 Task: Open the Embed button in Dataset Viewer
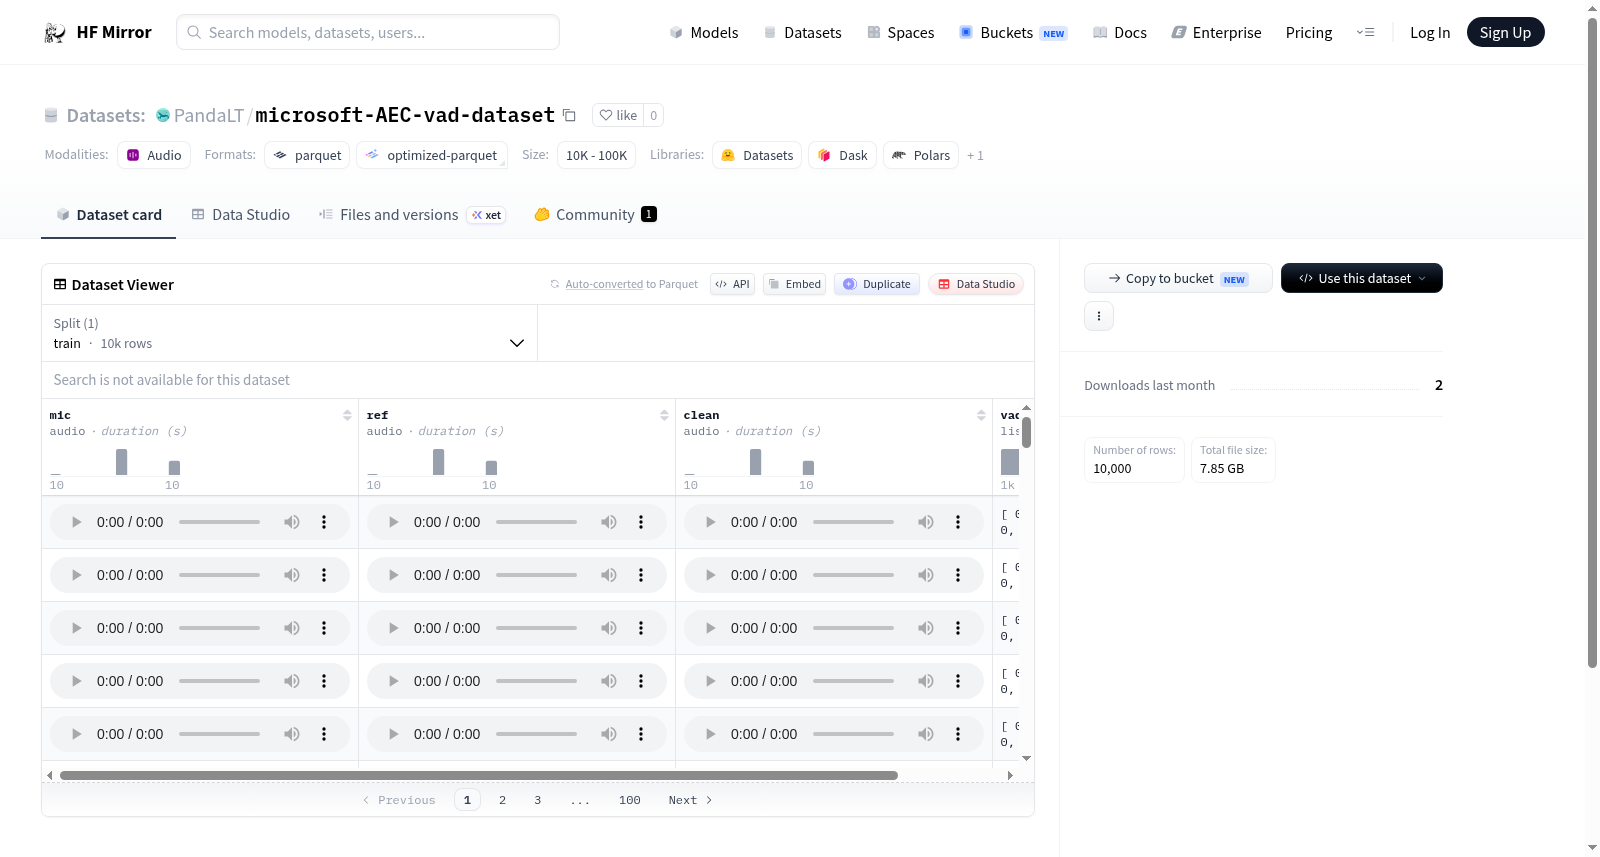click(794, 284)
